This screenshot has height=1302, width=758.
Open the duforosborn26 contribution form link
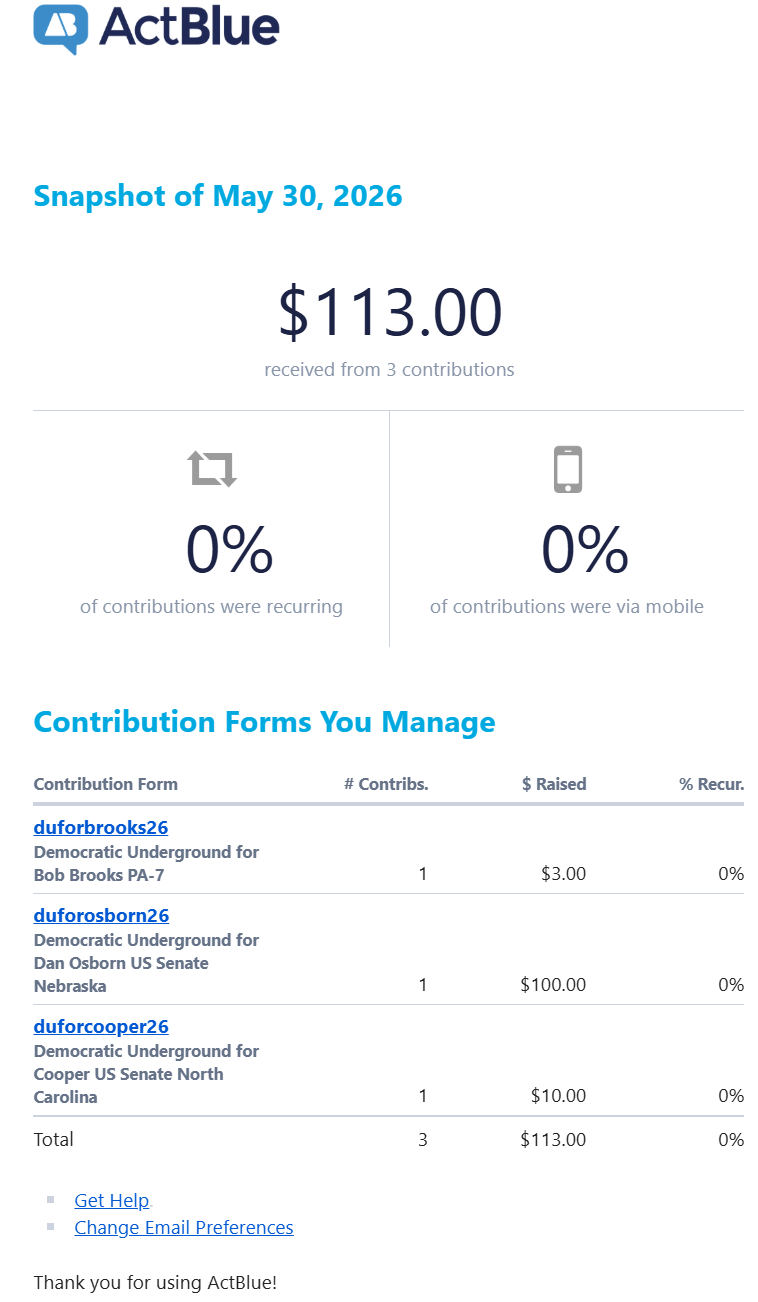click(x=101, y=915)
